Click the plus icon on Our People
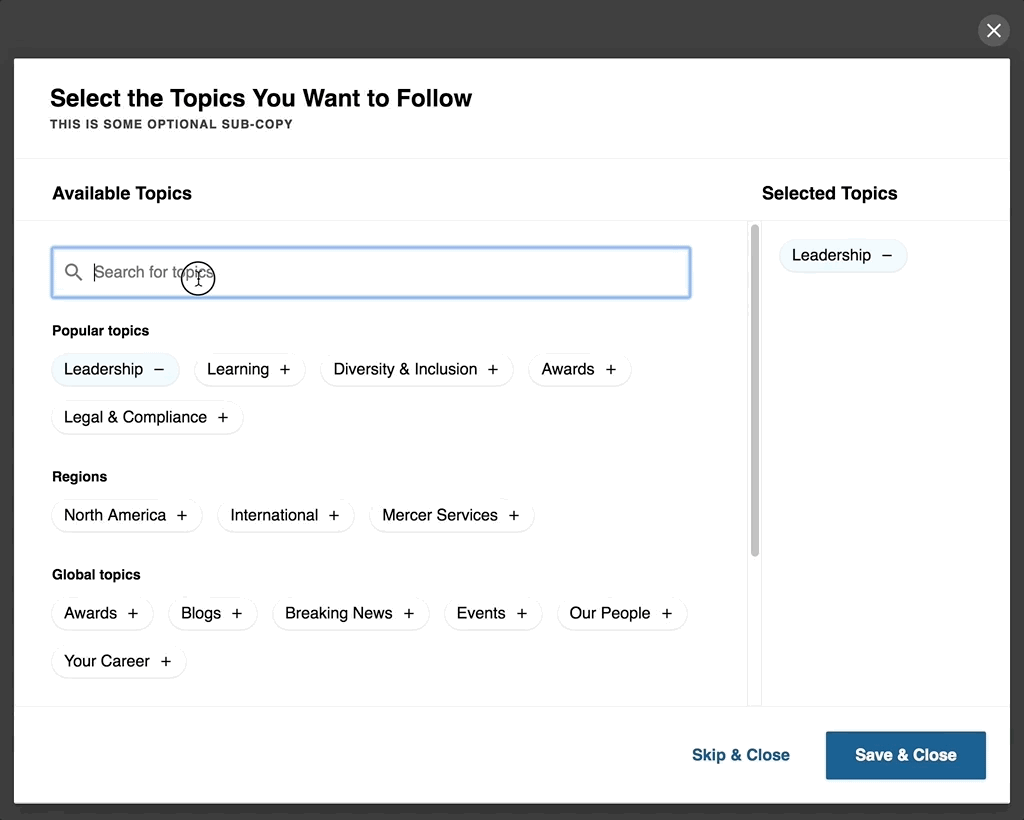This screenshot has height=820, width=1024. [x=667, y=614]
